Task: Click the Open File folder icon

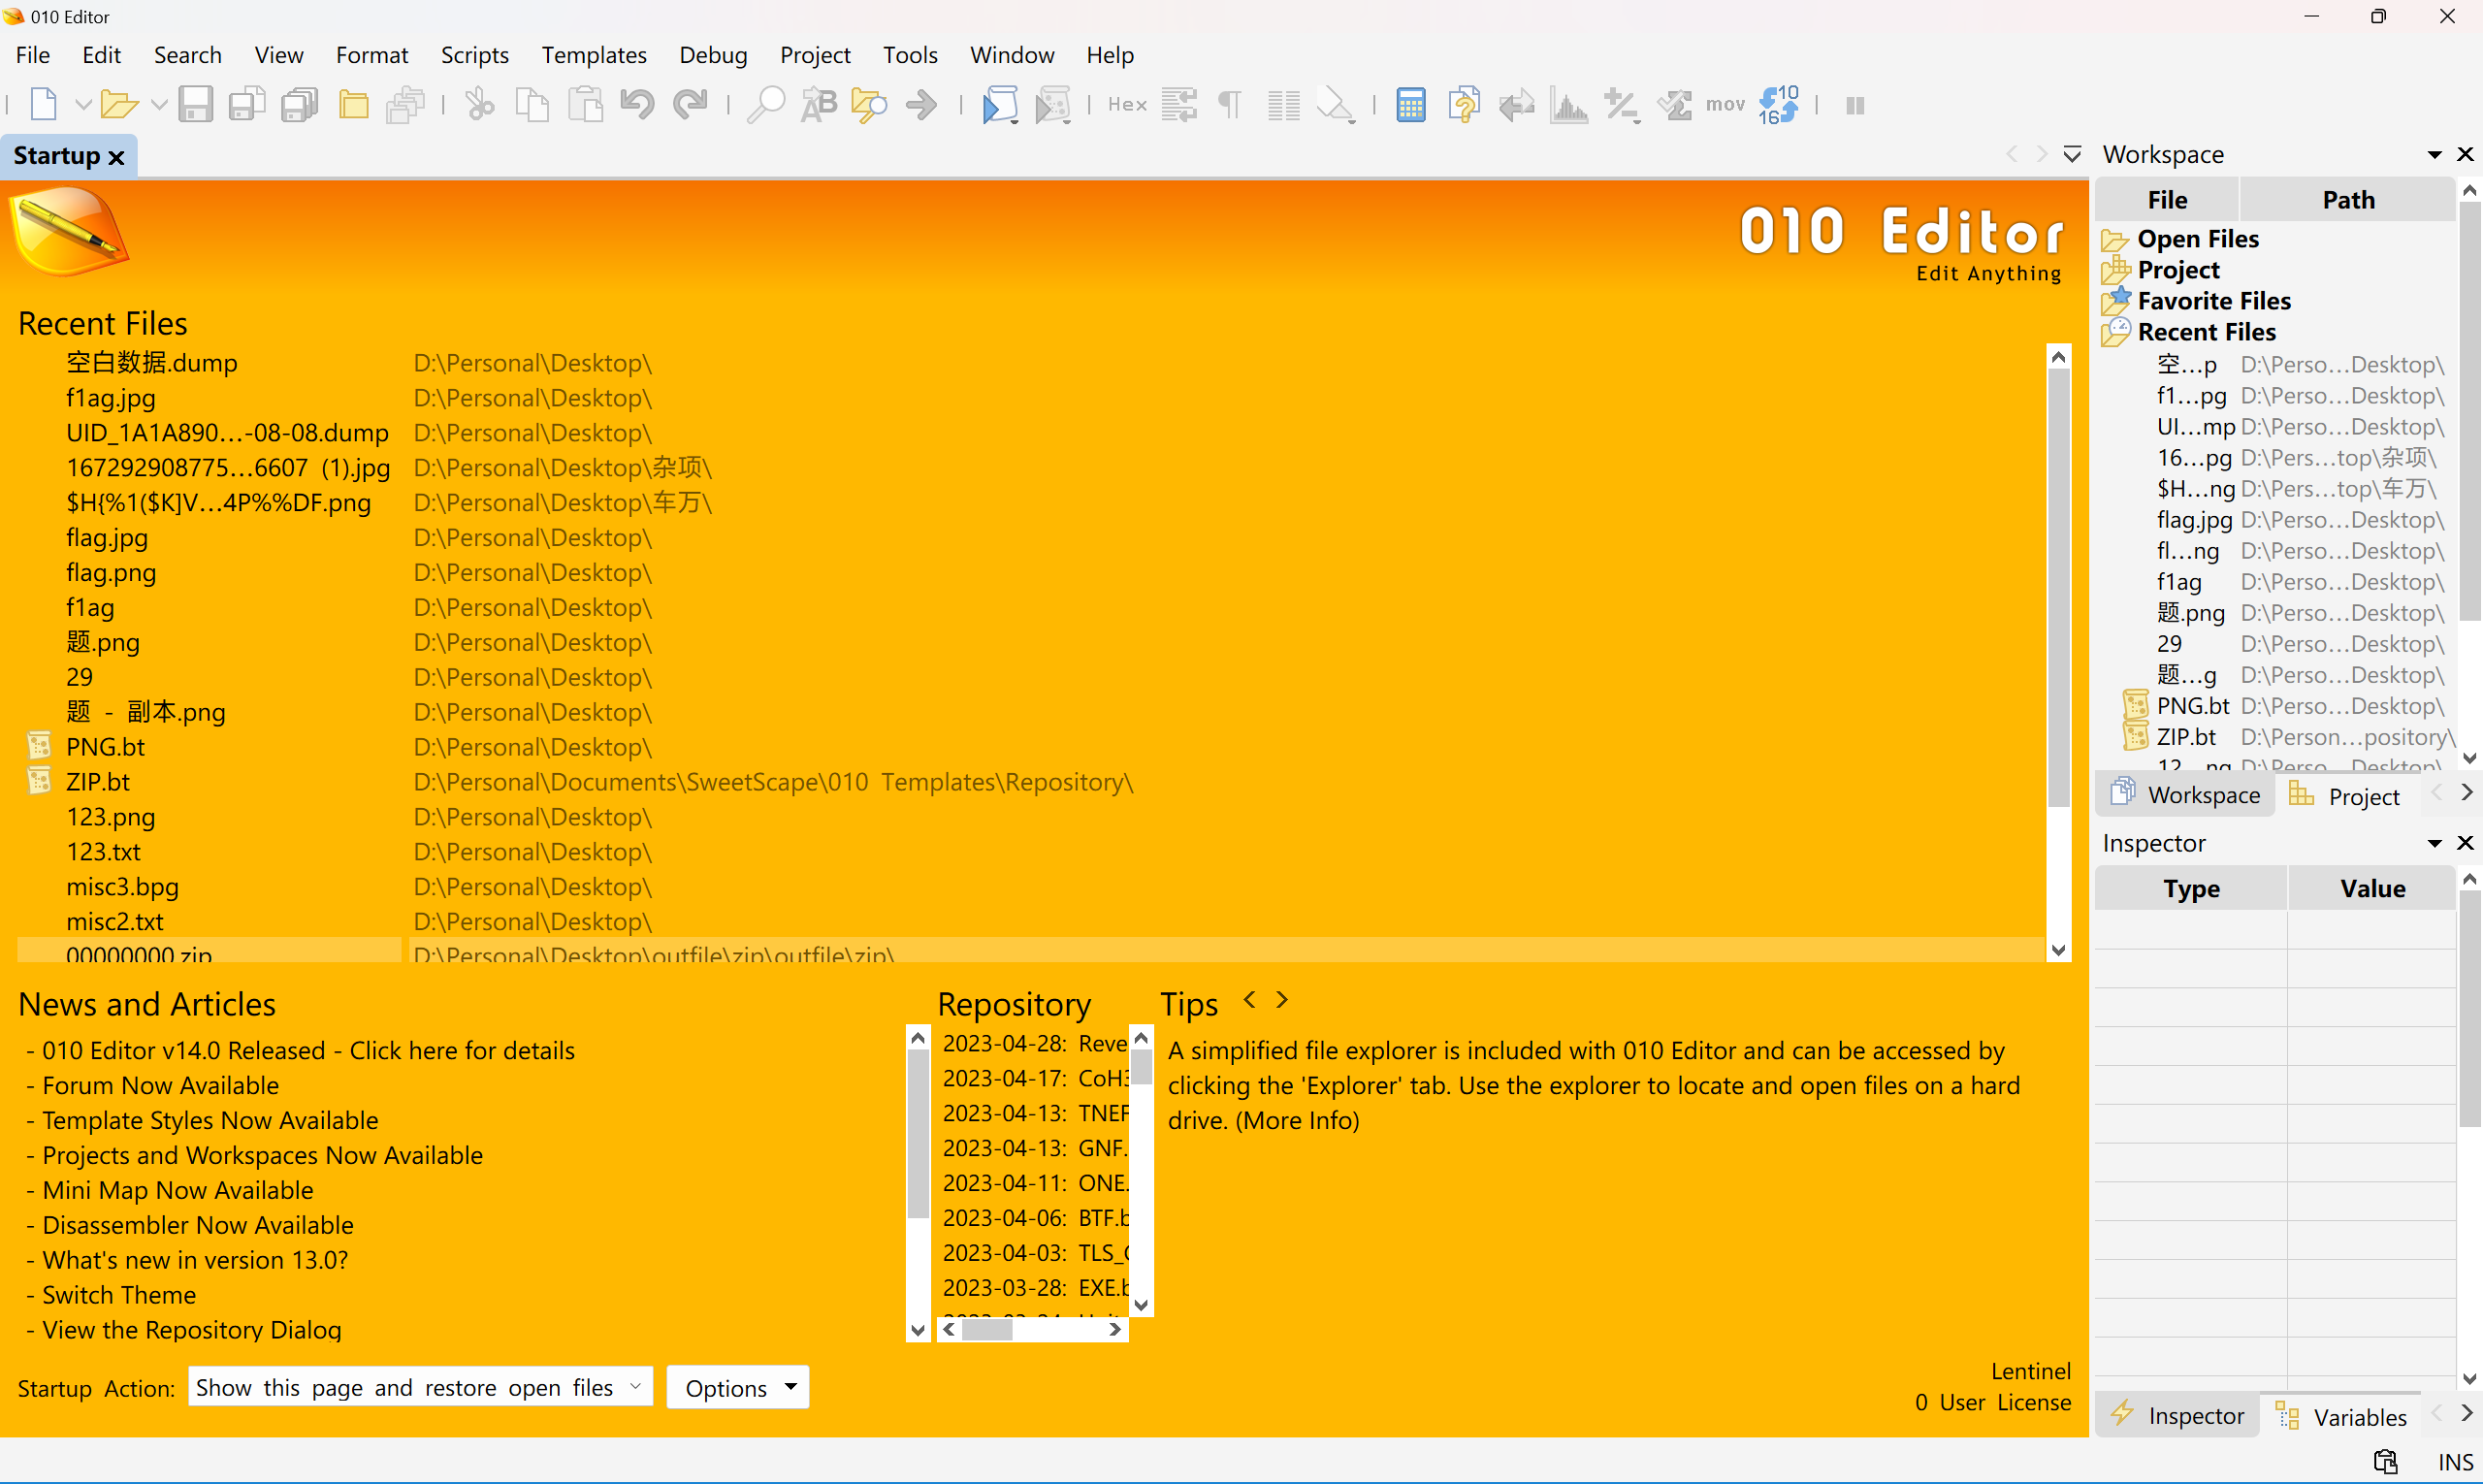Action: (x=119, y=104)
